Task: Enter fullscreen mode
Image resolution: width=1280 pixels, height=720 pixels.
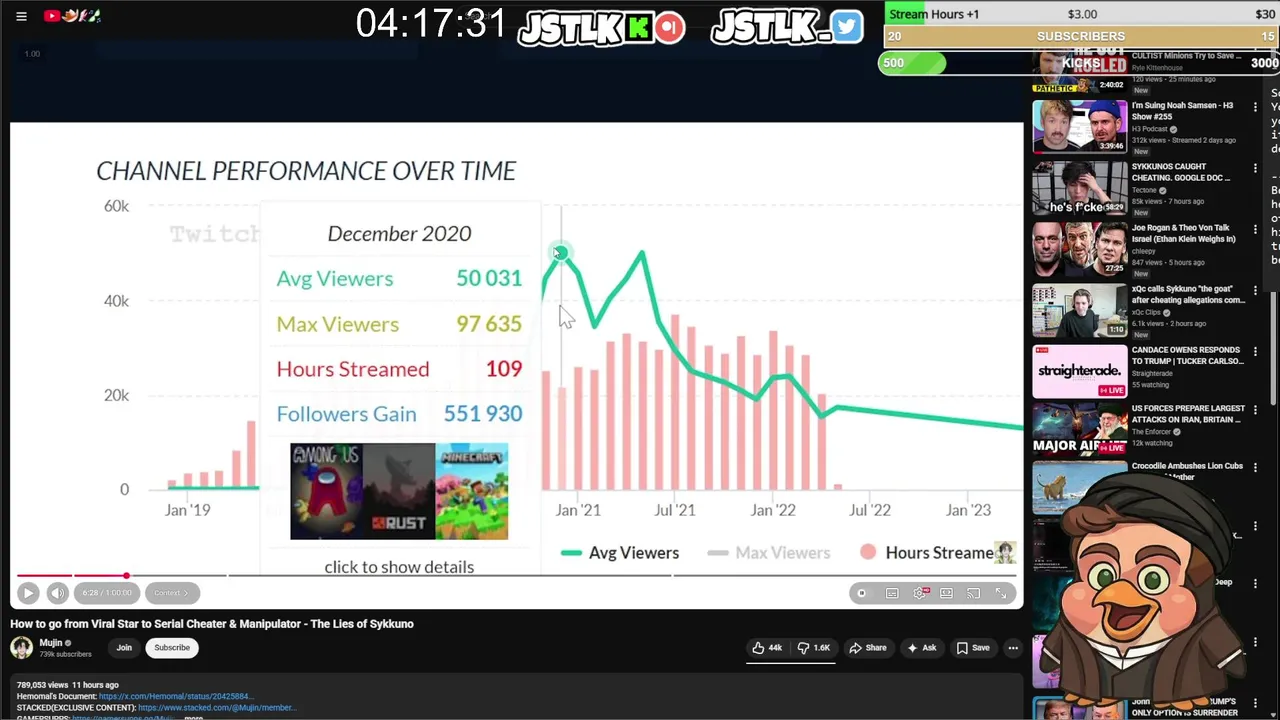Action: [1001, 593]
